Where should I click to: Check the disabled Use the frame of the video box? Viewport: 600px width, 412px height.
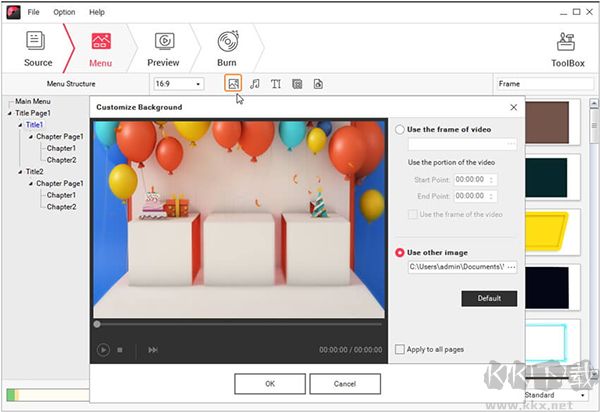[412, 214]
